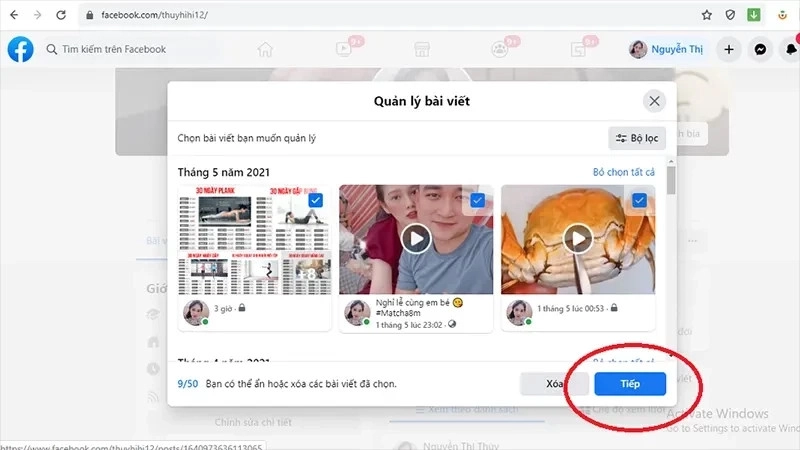Open the Messenger icon
The image size is (800, 450).
(760, 49)
